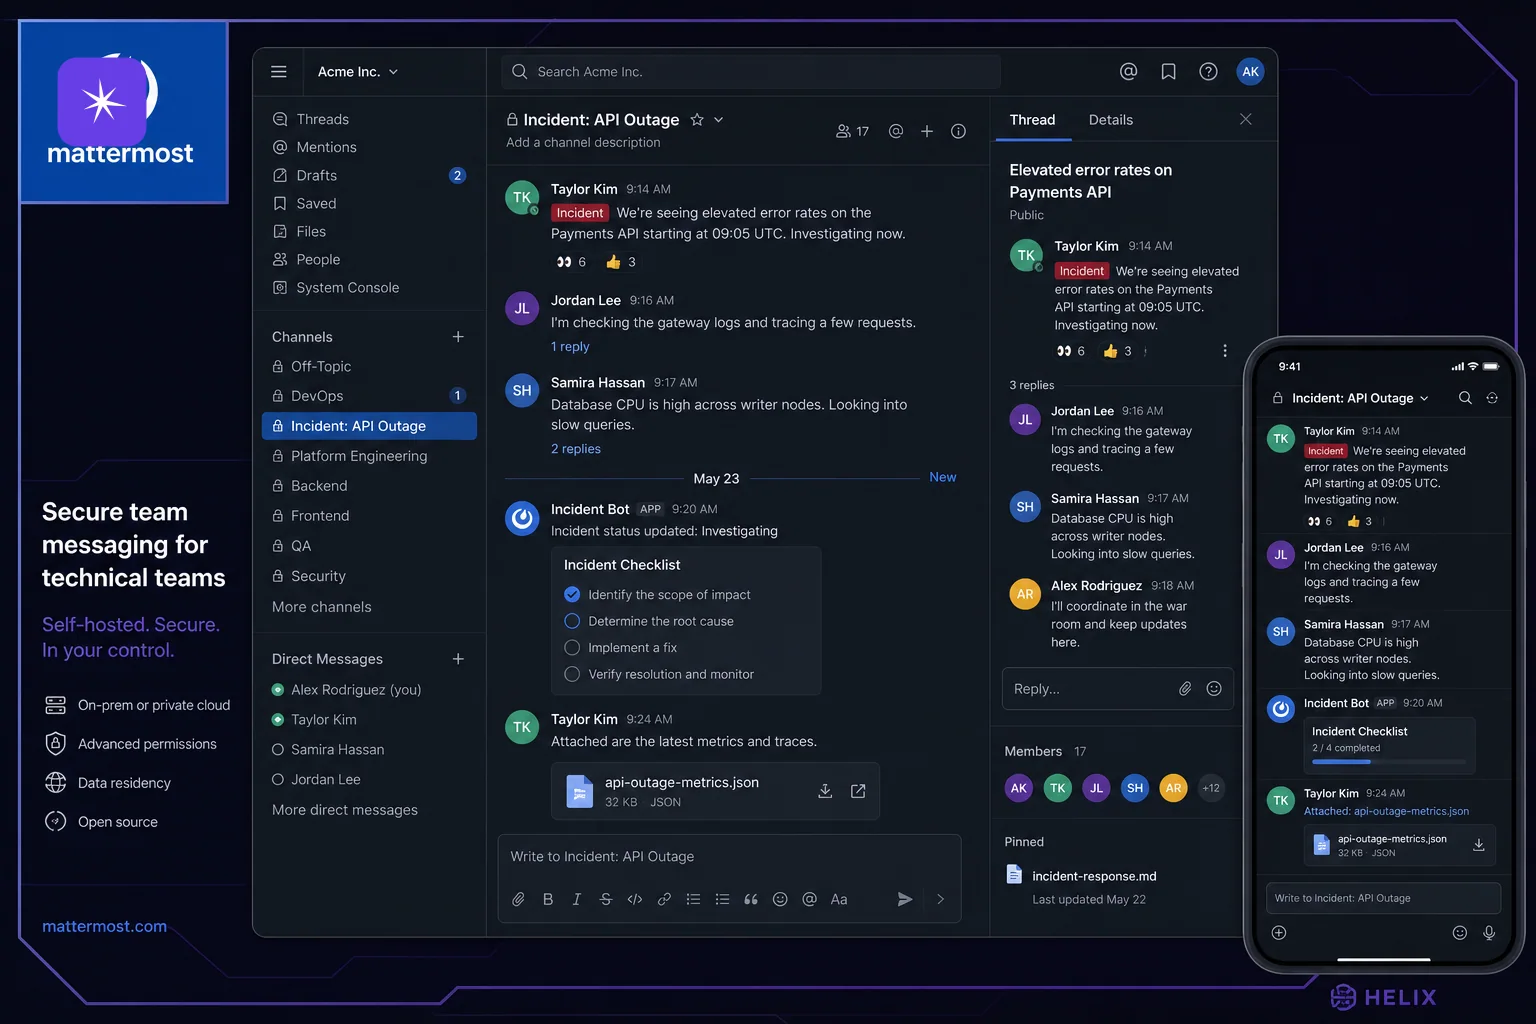Open channel info icon in header
Screen dimensions: 1536x1024
958,131
